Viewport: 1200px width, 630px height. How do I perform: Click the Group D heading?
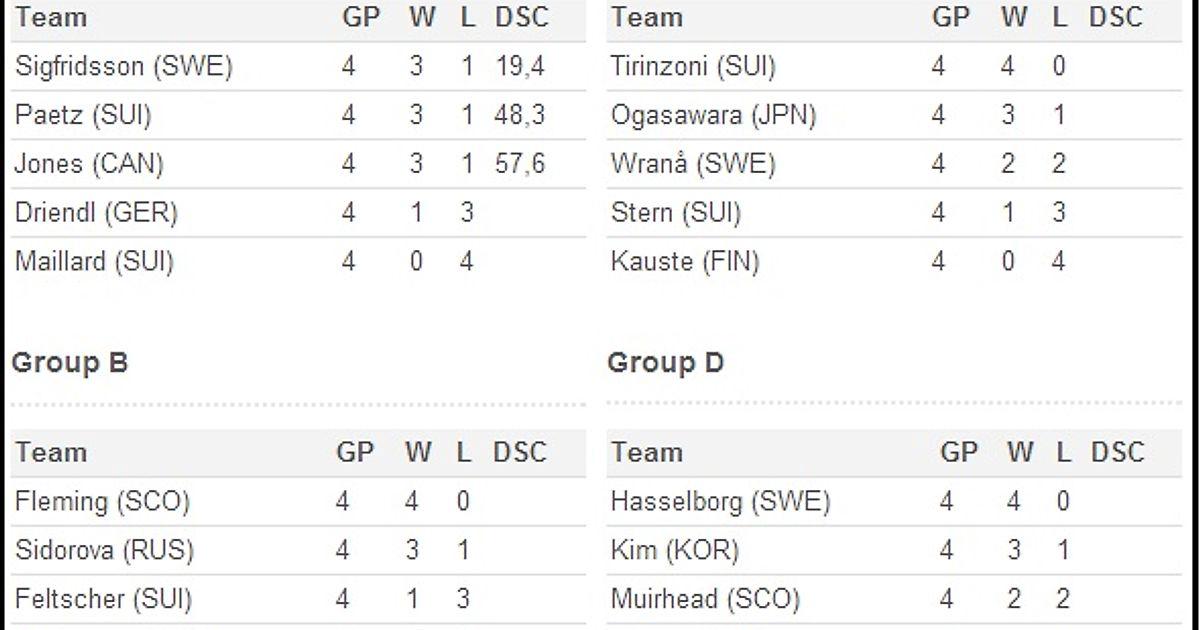[665, 363]
